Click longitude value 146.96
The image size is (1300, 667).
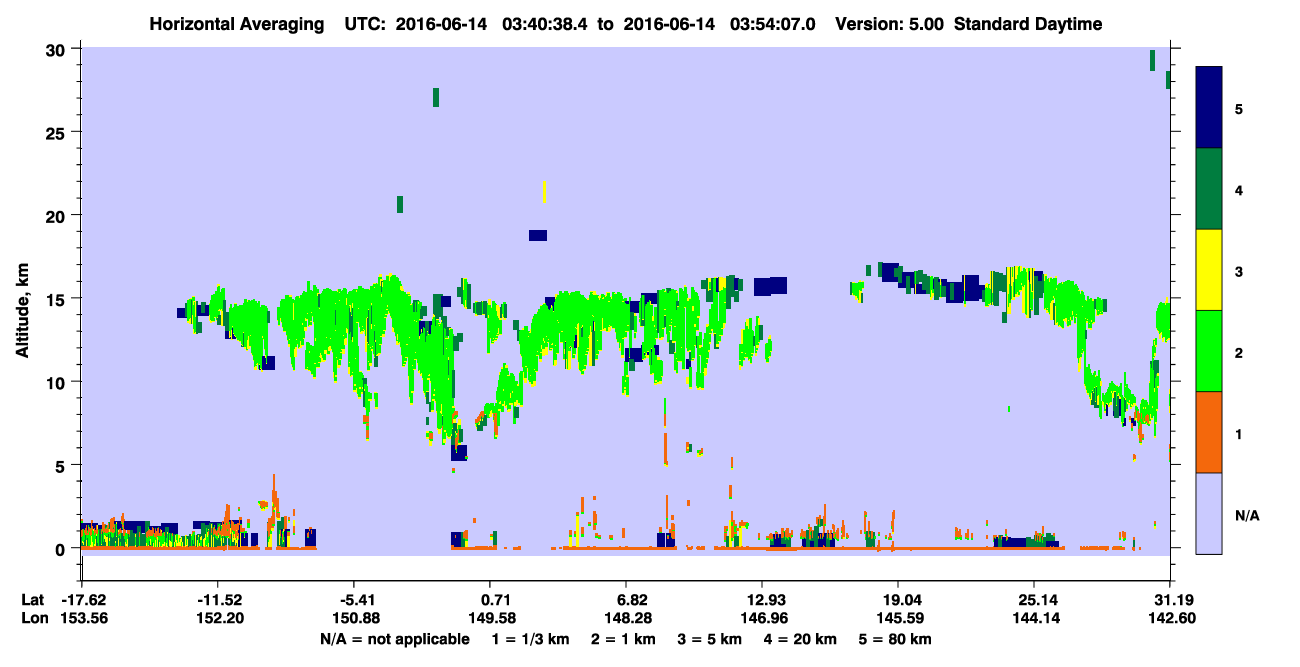pyautogui.click(x=762, y=619)
